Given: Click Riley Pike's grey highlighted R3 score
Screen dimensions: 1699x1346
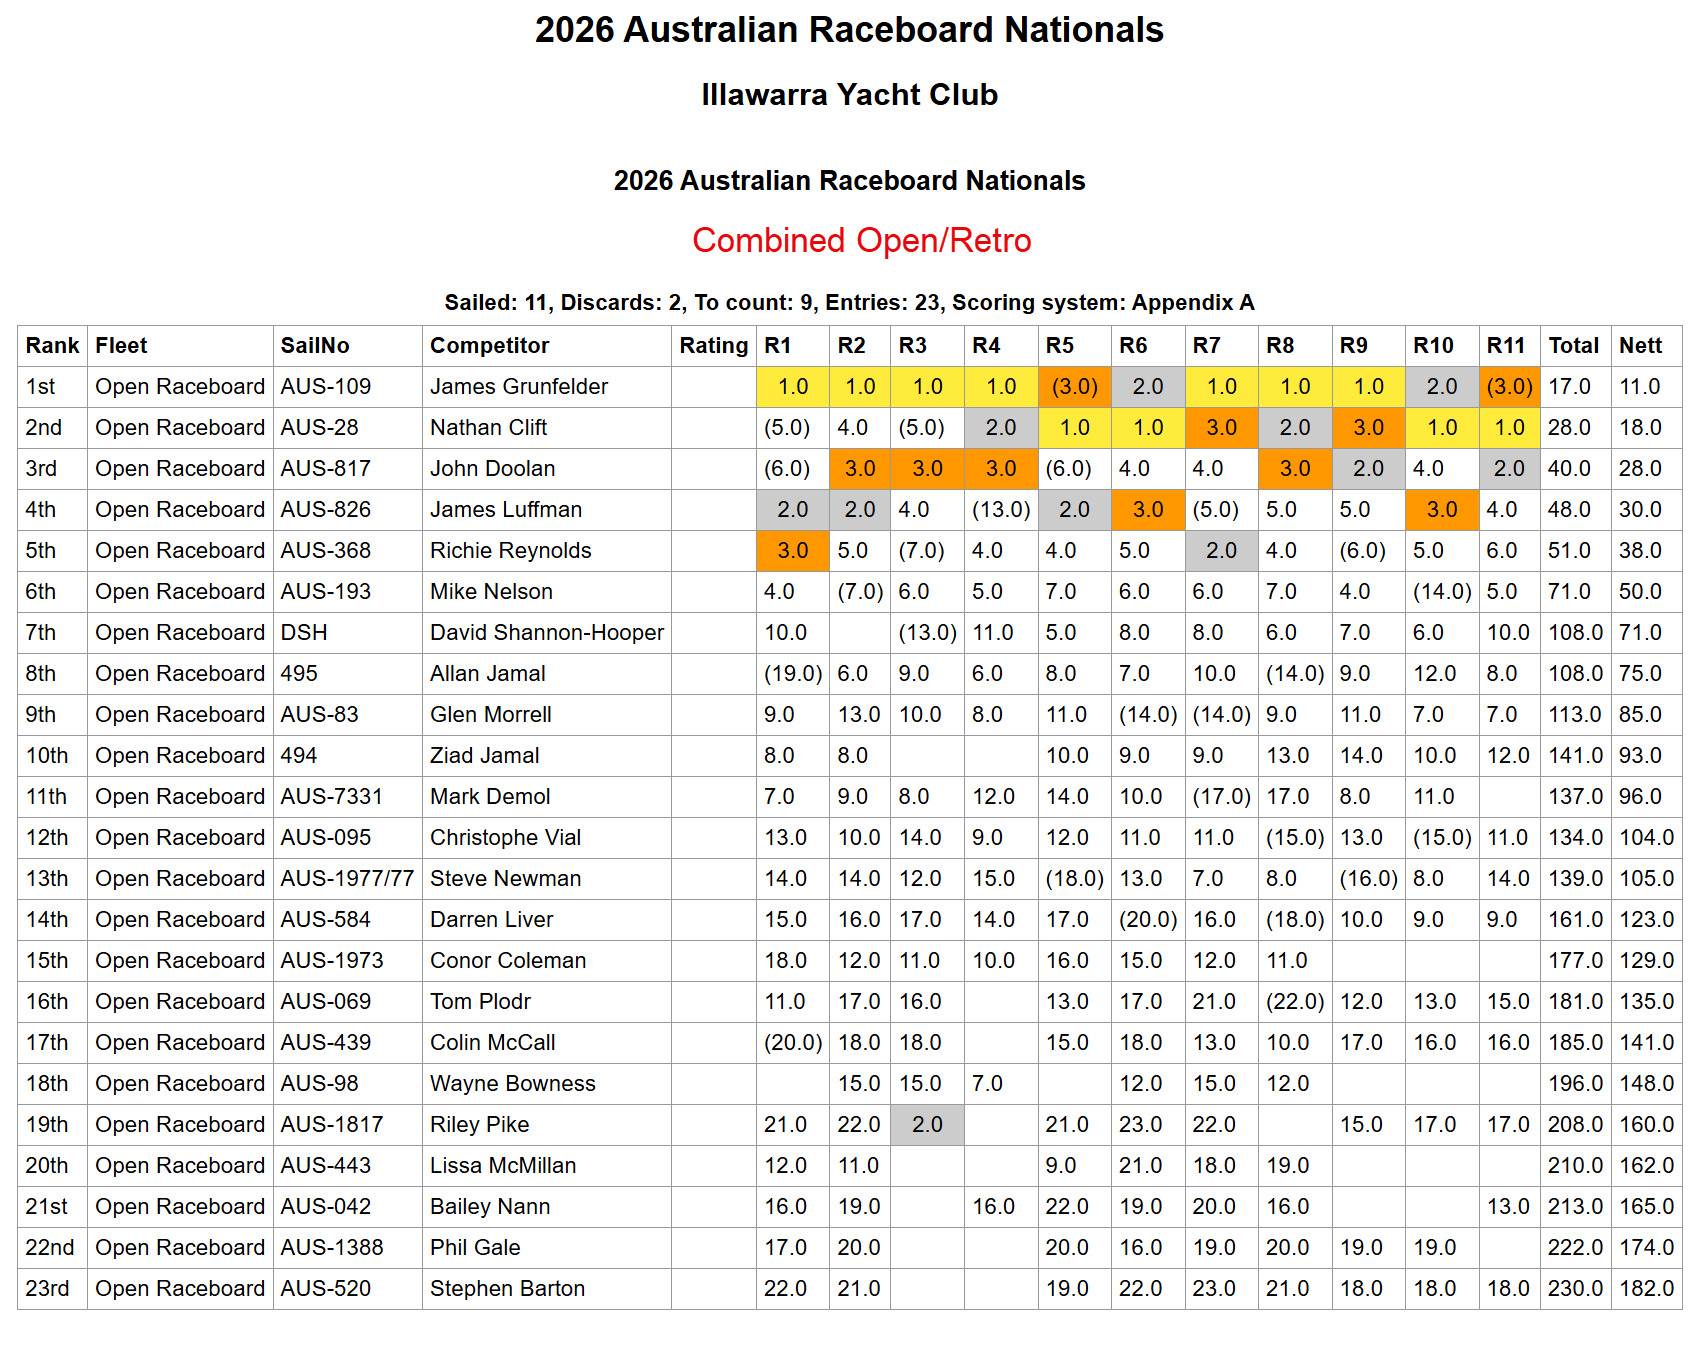Looking at the screenshot, I should [927, 1125].
